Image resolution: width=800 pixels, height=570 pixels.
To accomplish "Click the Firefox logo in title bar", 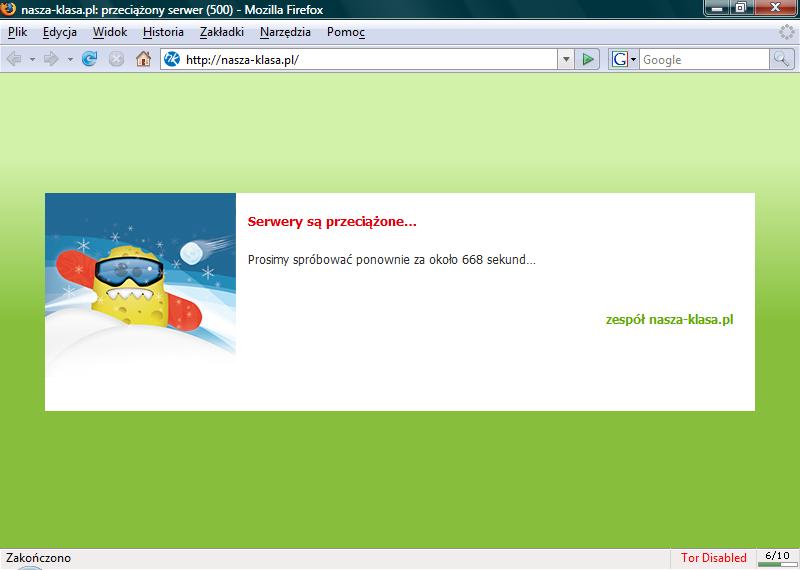I will 8,9.
